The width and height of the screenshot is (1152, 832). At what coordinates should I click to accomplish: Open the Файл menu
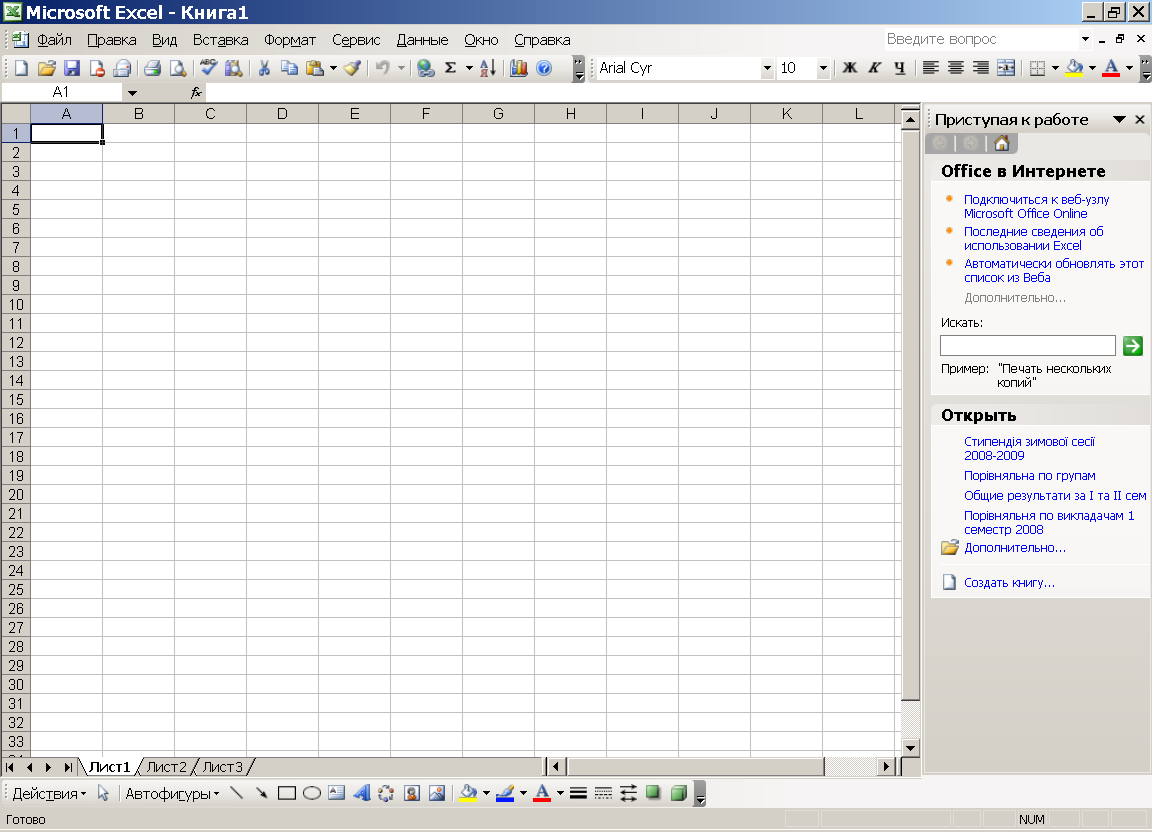coord(54,40)
